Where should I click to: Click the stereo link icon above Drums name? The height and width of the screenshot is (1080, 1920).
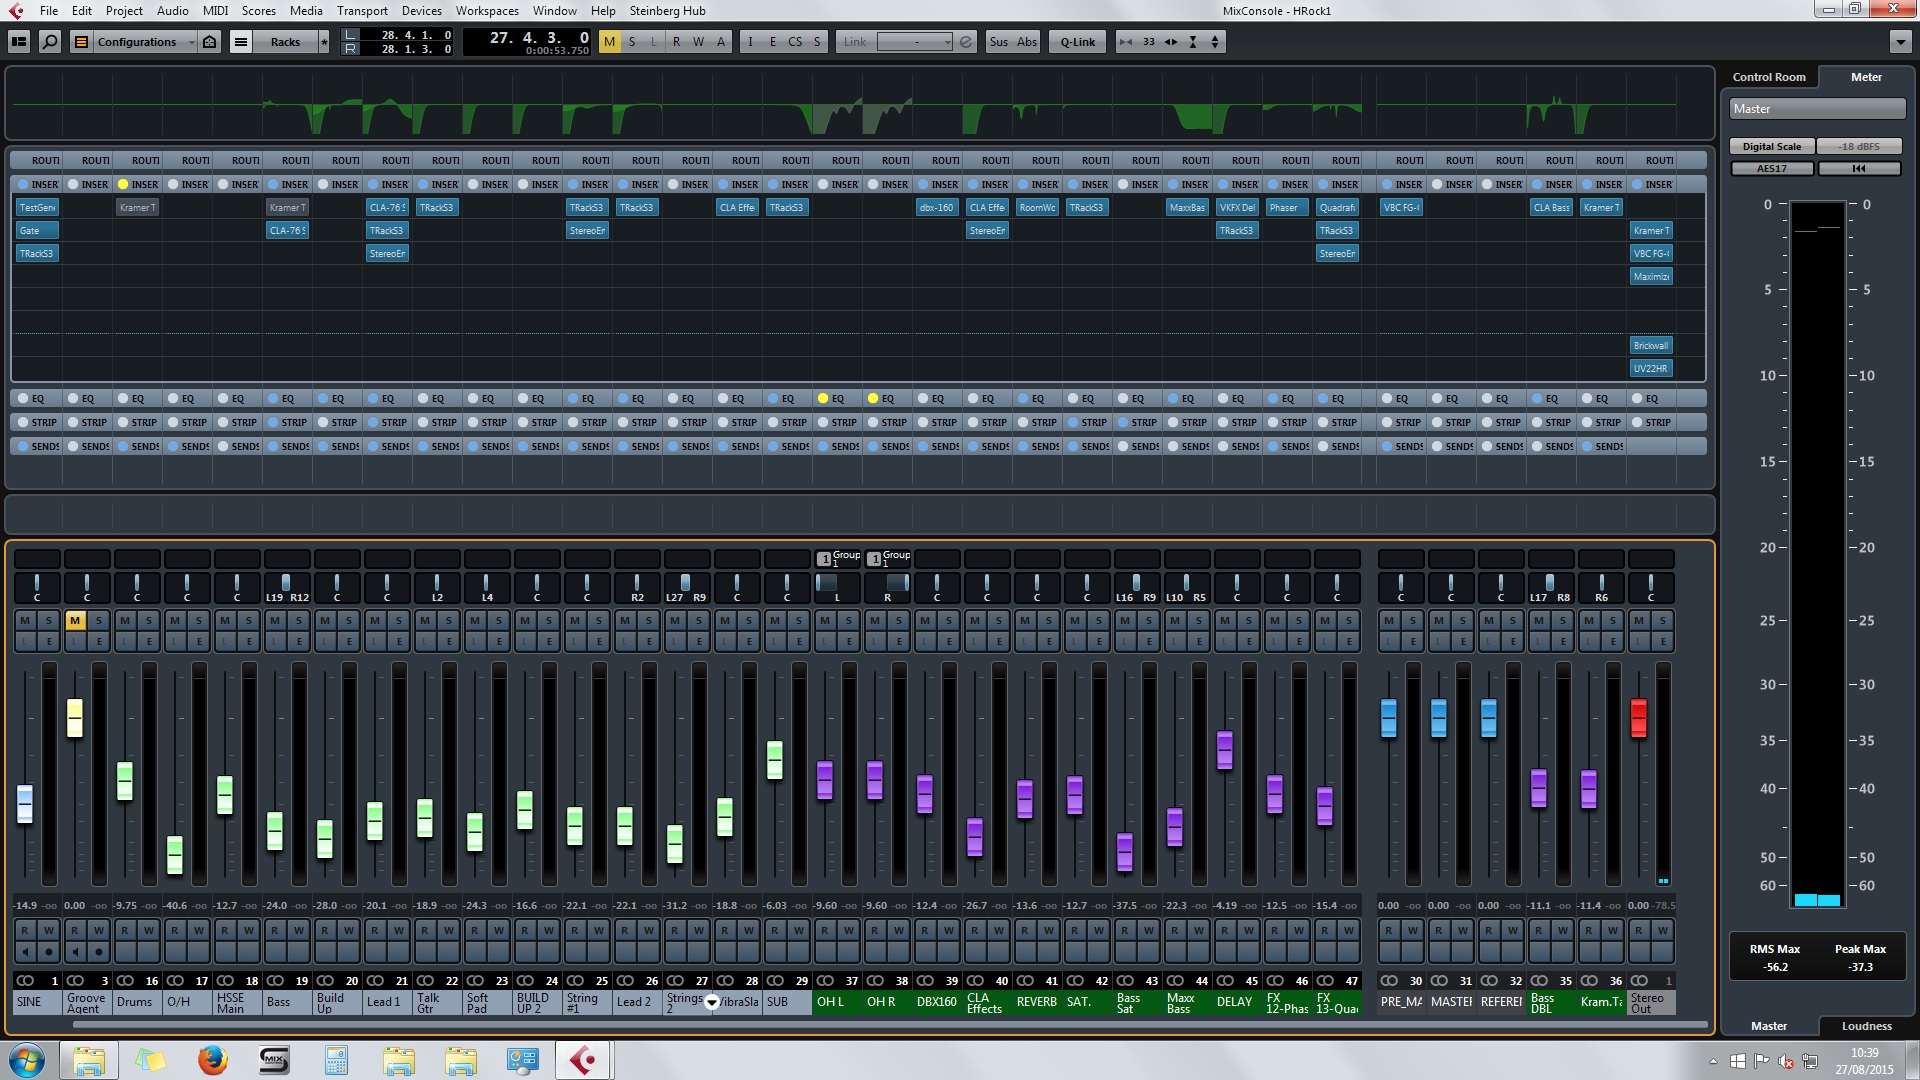pos(125,980)
